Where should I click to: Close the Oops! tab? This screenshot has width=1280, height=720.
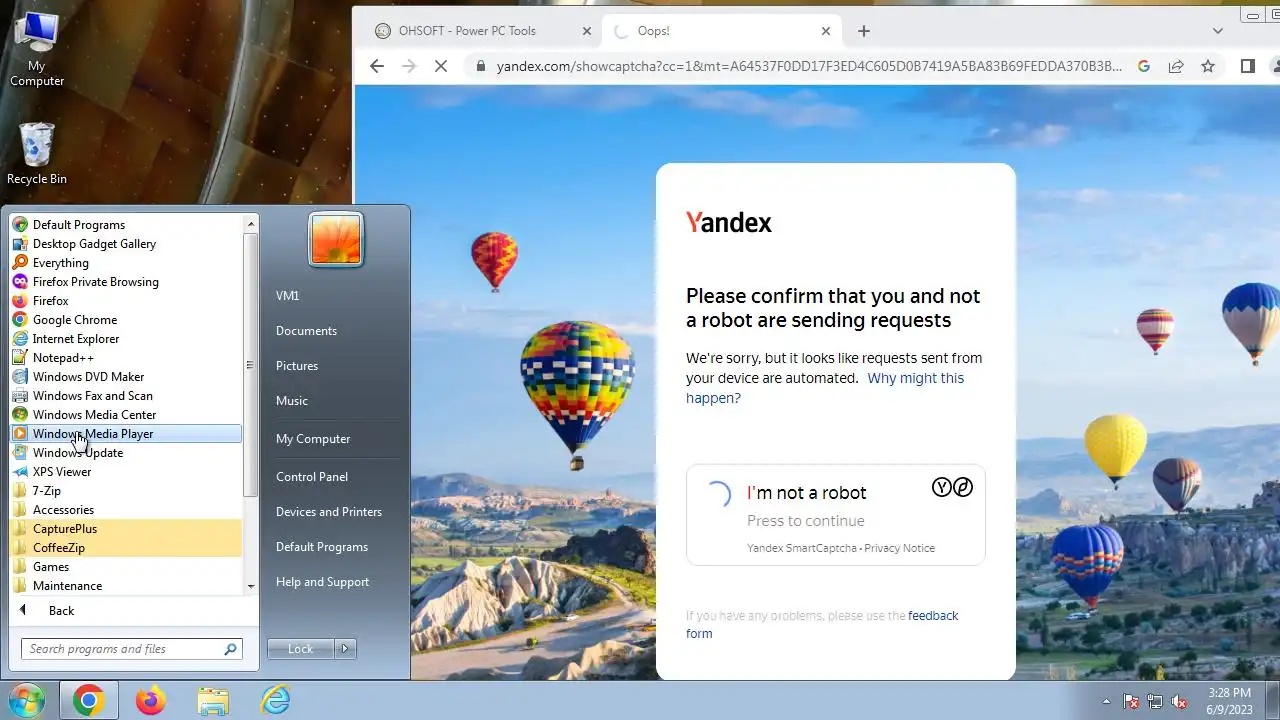[826, 31]
